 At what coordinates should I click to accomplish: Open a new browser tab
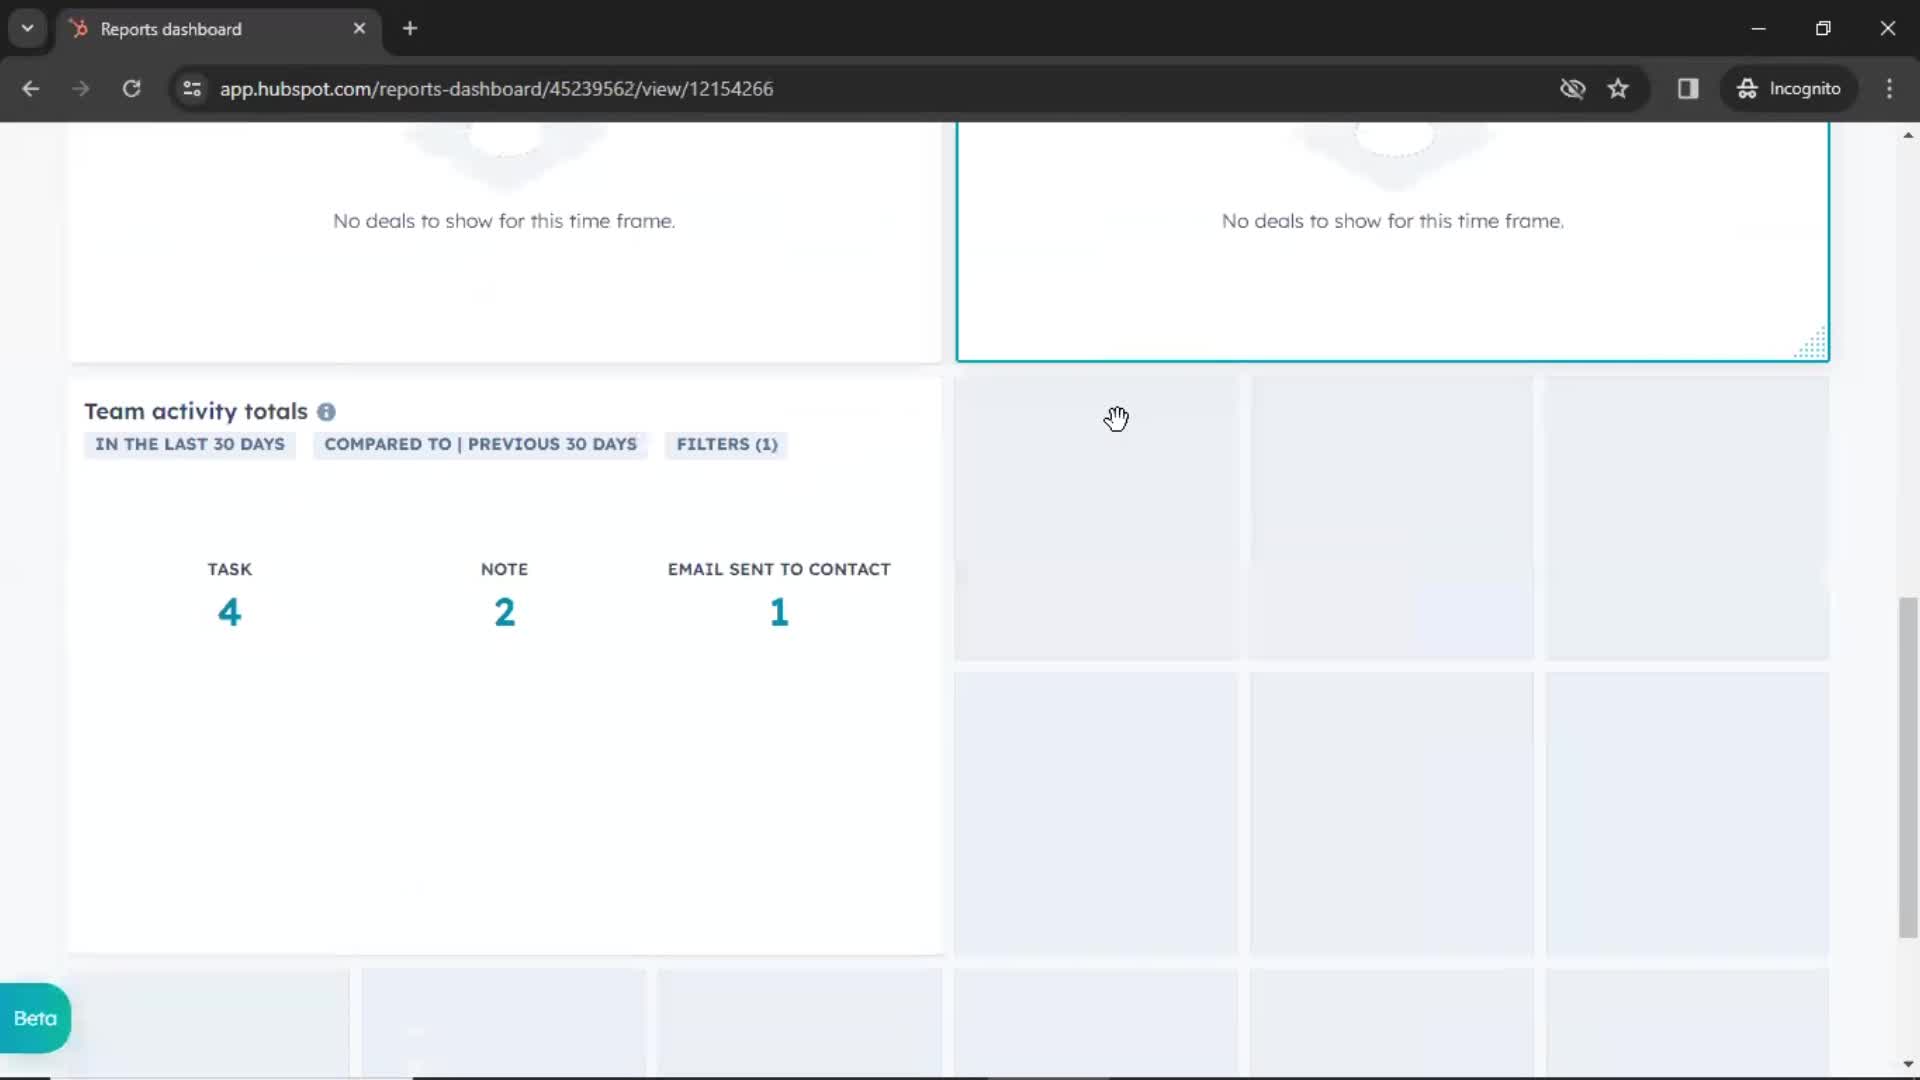pos(410,29)
